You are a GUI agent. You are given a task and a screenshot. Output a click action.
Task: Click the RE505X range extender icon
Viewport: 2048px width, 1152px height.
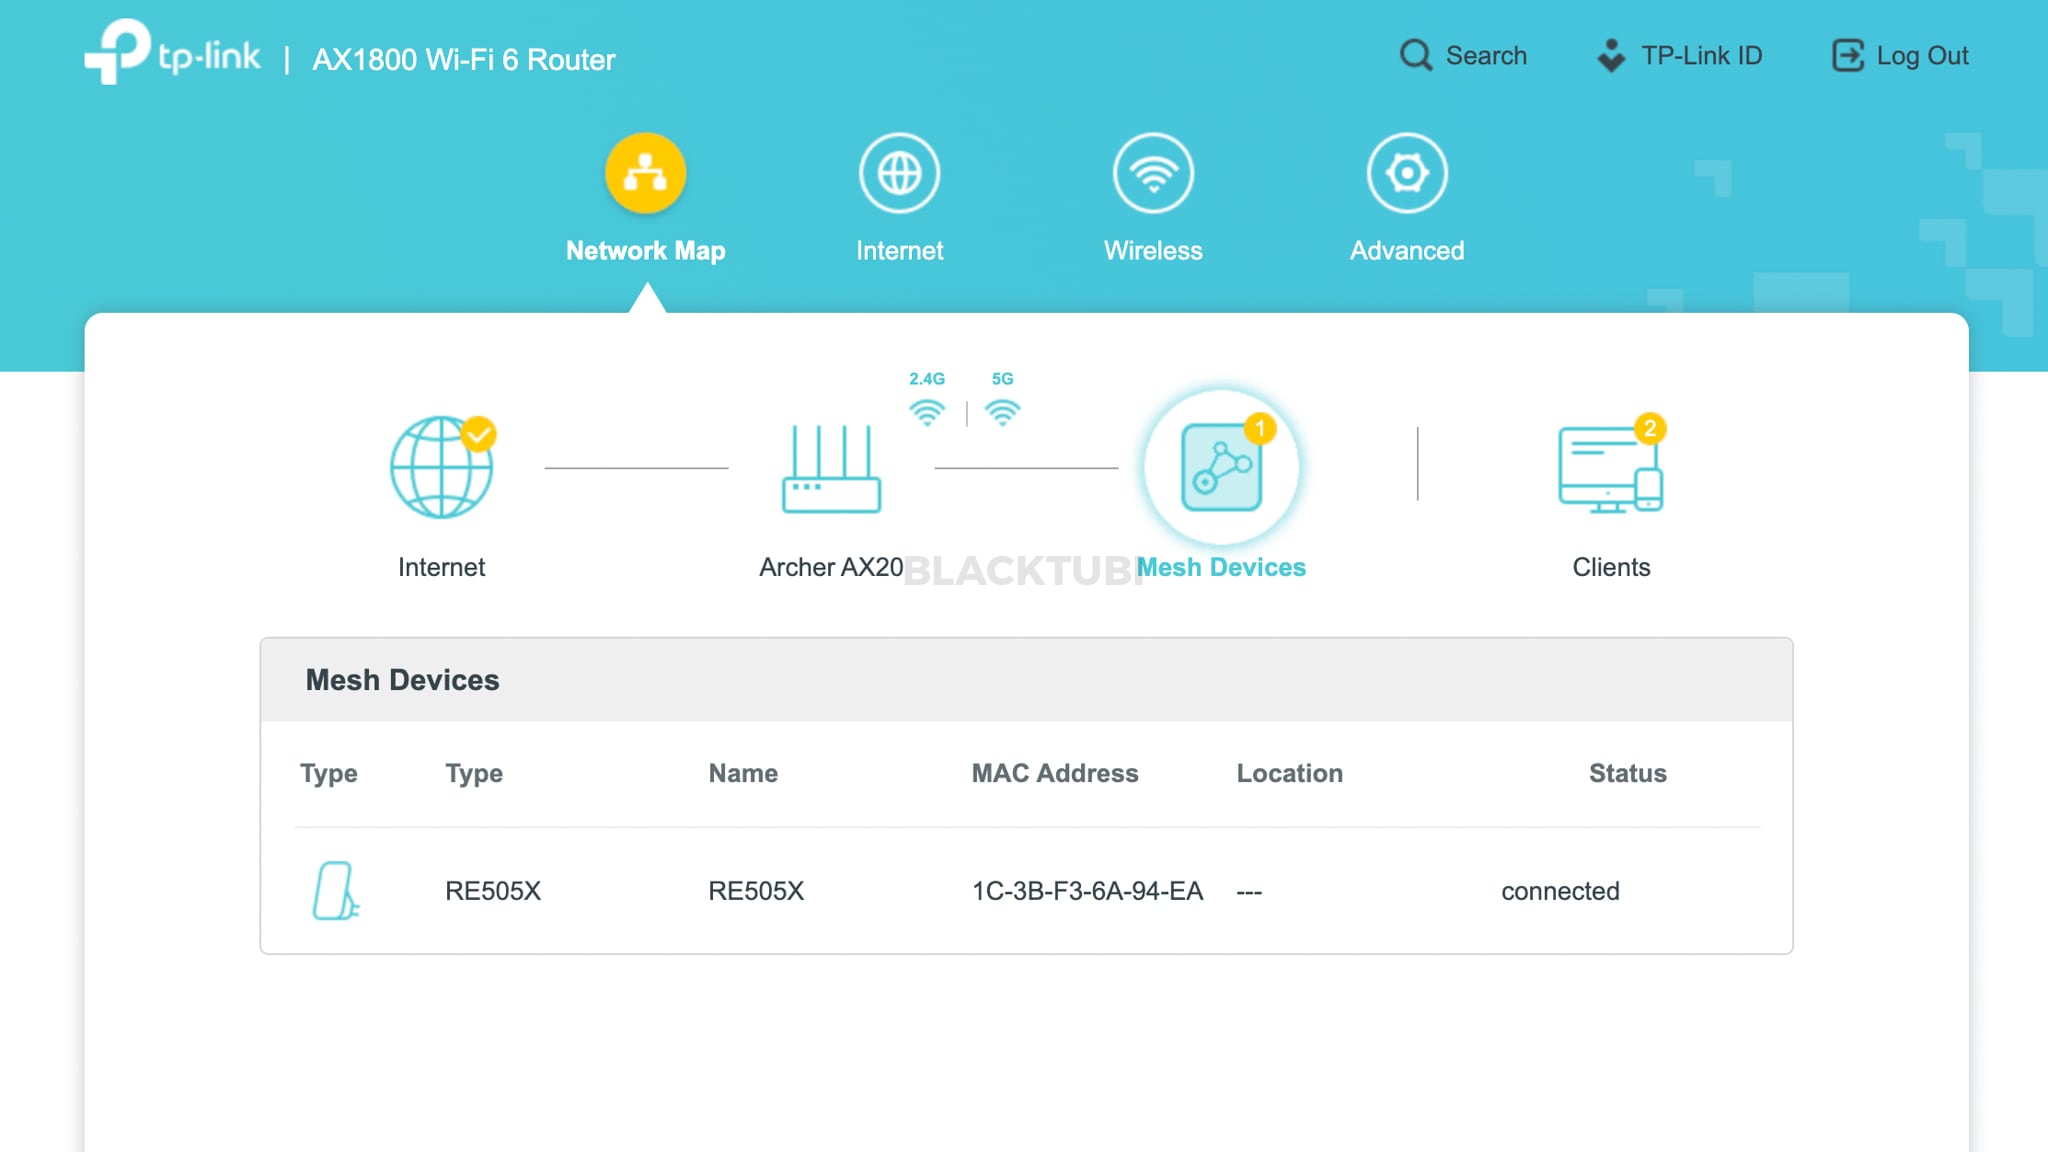pos(334,889)
